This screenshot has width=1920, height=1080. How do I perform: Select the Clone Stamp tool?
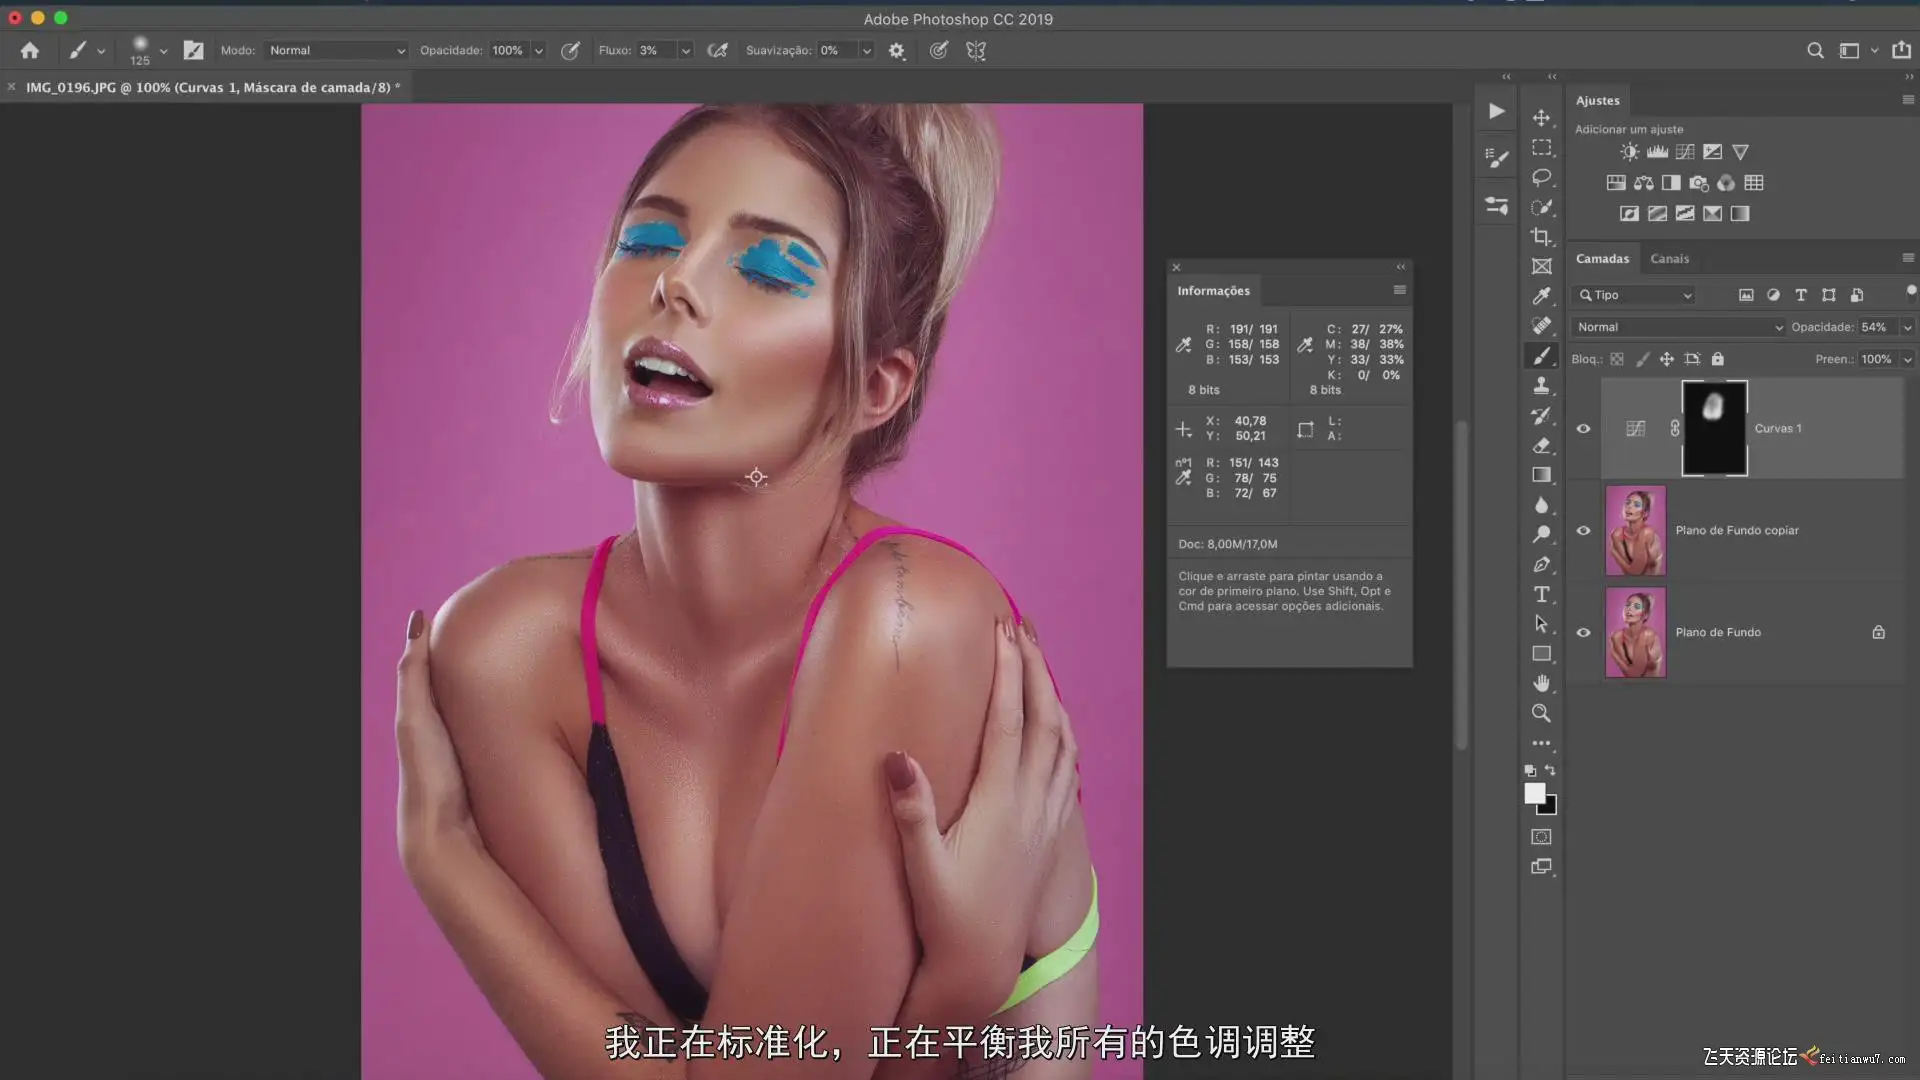pyautogui.click(x=1541, y=386)
